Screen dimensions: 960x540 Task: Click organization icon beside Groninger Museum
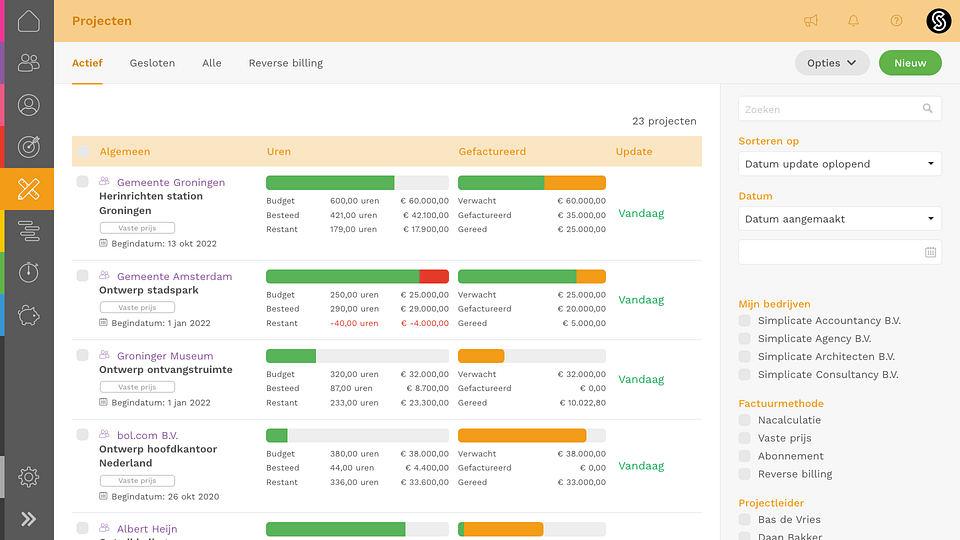tap(104, 355)
